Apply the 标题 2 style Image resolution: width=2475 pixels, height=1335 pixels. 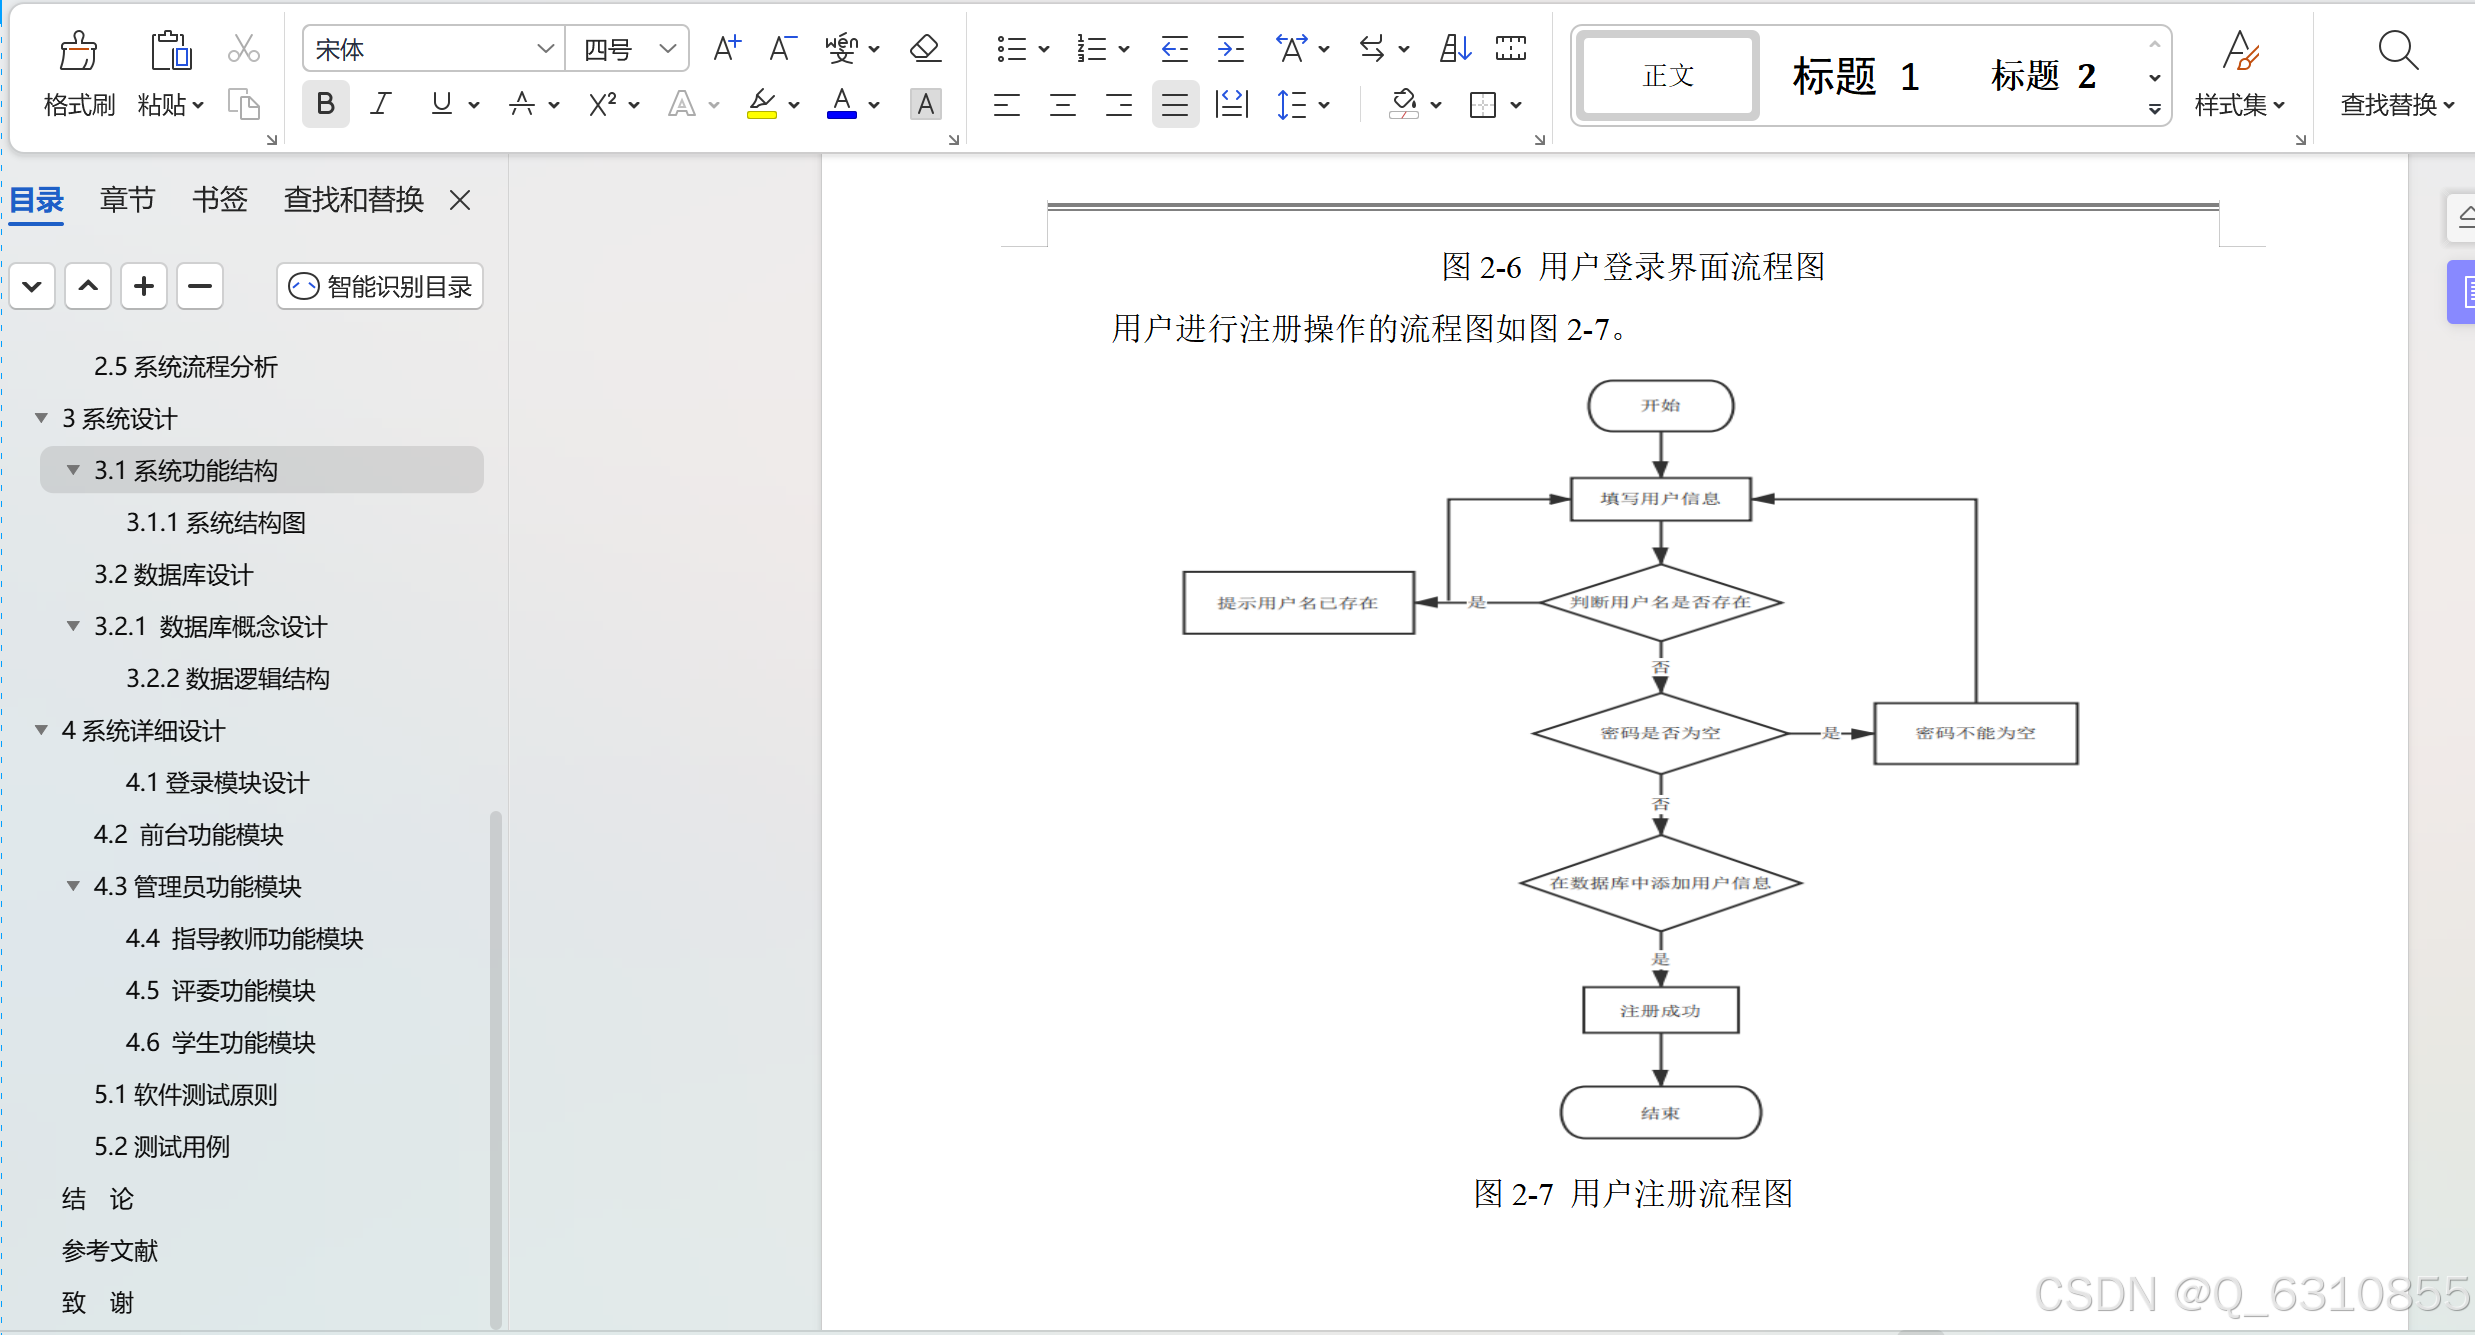pyautogui.click(x=2043, y=76)
